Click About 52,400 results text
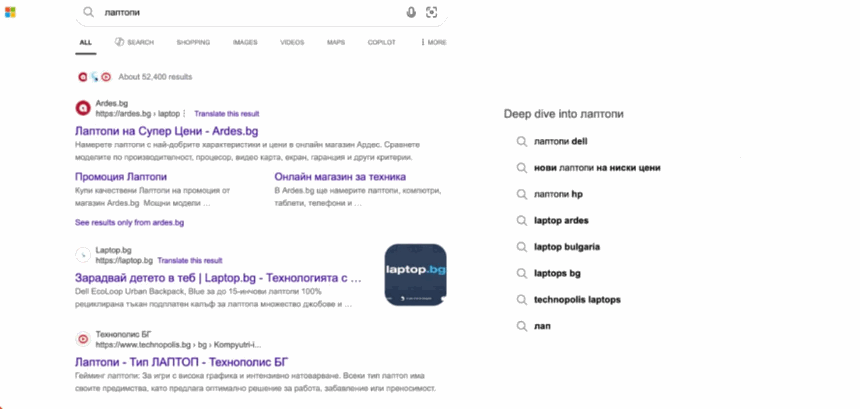Screen dimensions: 860x409 155,77
